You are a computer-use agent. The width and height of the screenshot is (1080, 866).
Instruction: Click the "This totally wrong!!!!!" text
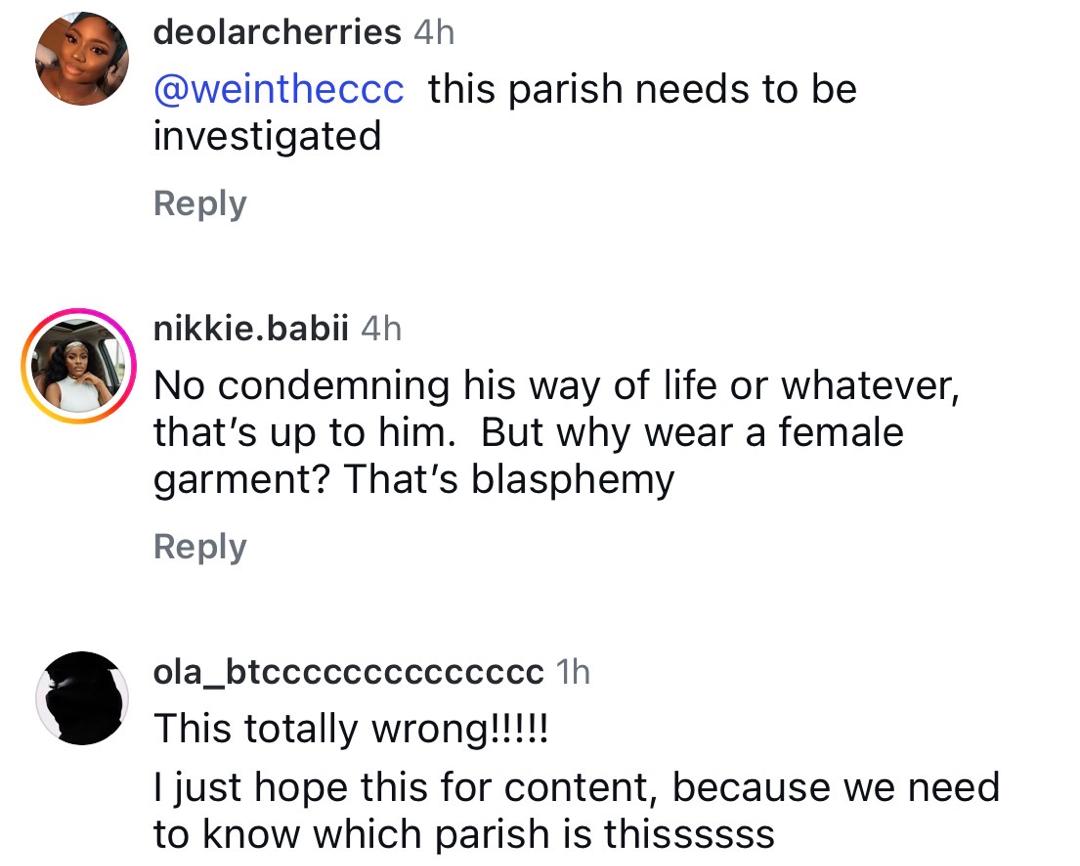click(x=351, y=730)
